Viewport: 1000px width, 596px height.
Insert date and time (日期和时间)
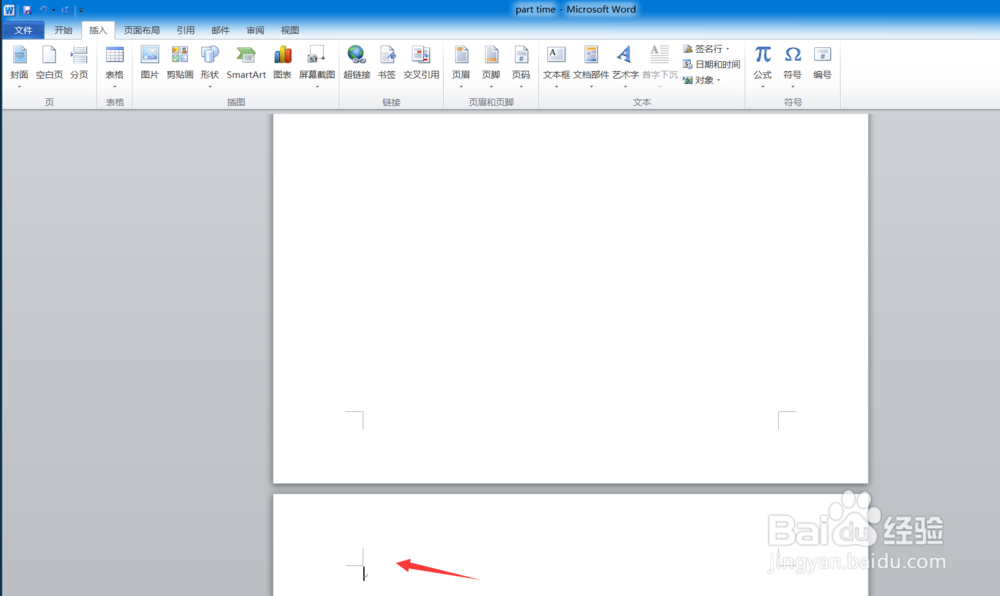click(x=711, y=64)
